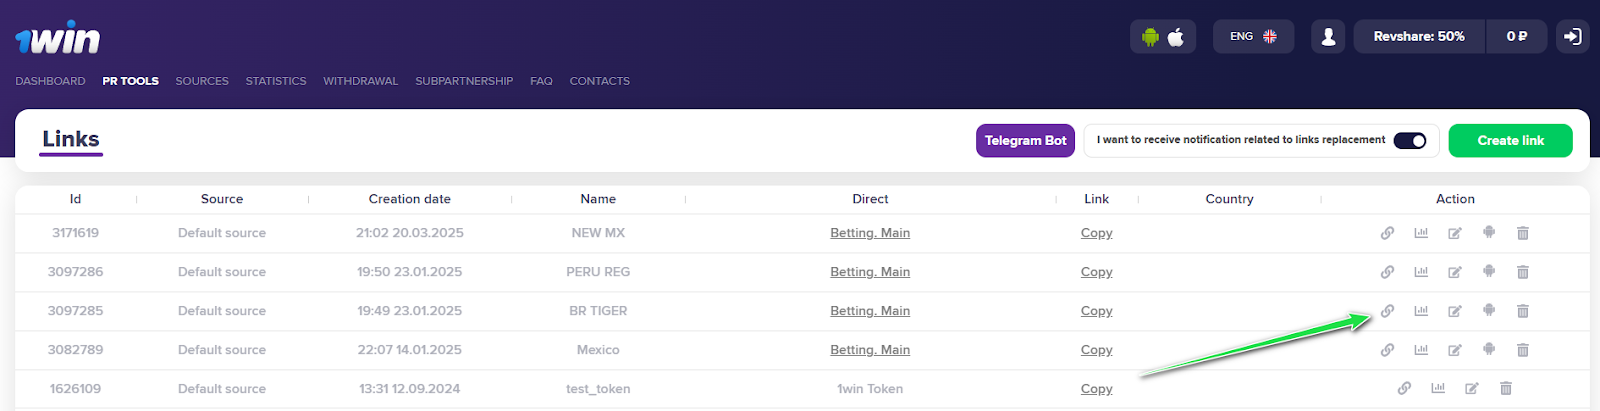Delete the test_token link
The width and height of the screenshot is (1600, 411).
[x=1506, y=389]
